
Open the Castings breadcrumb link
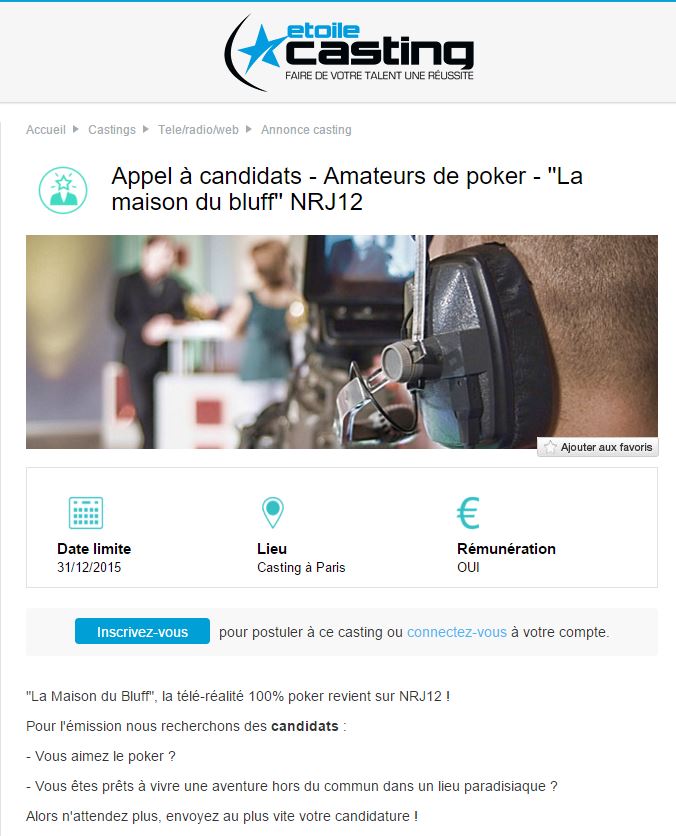coord(112,130)
